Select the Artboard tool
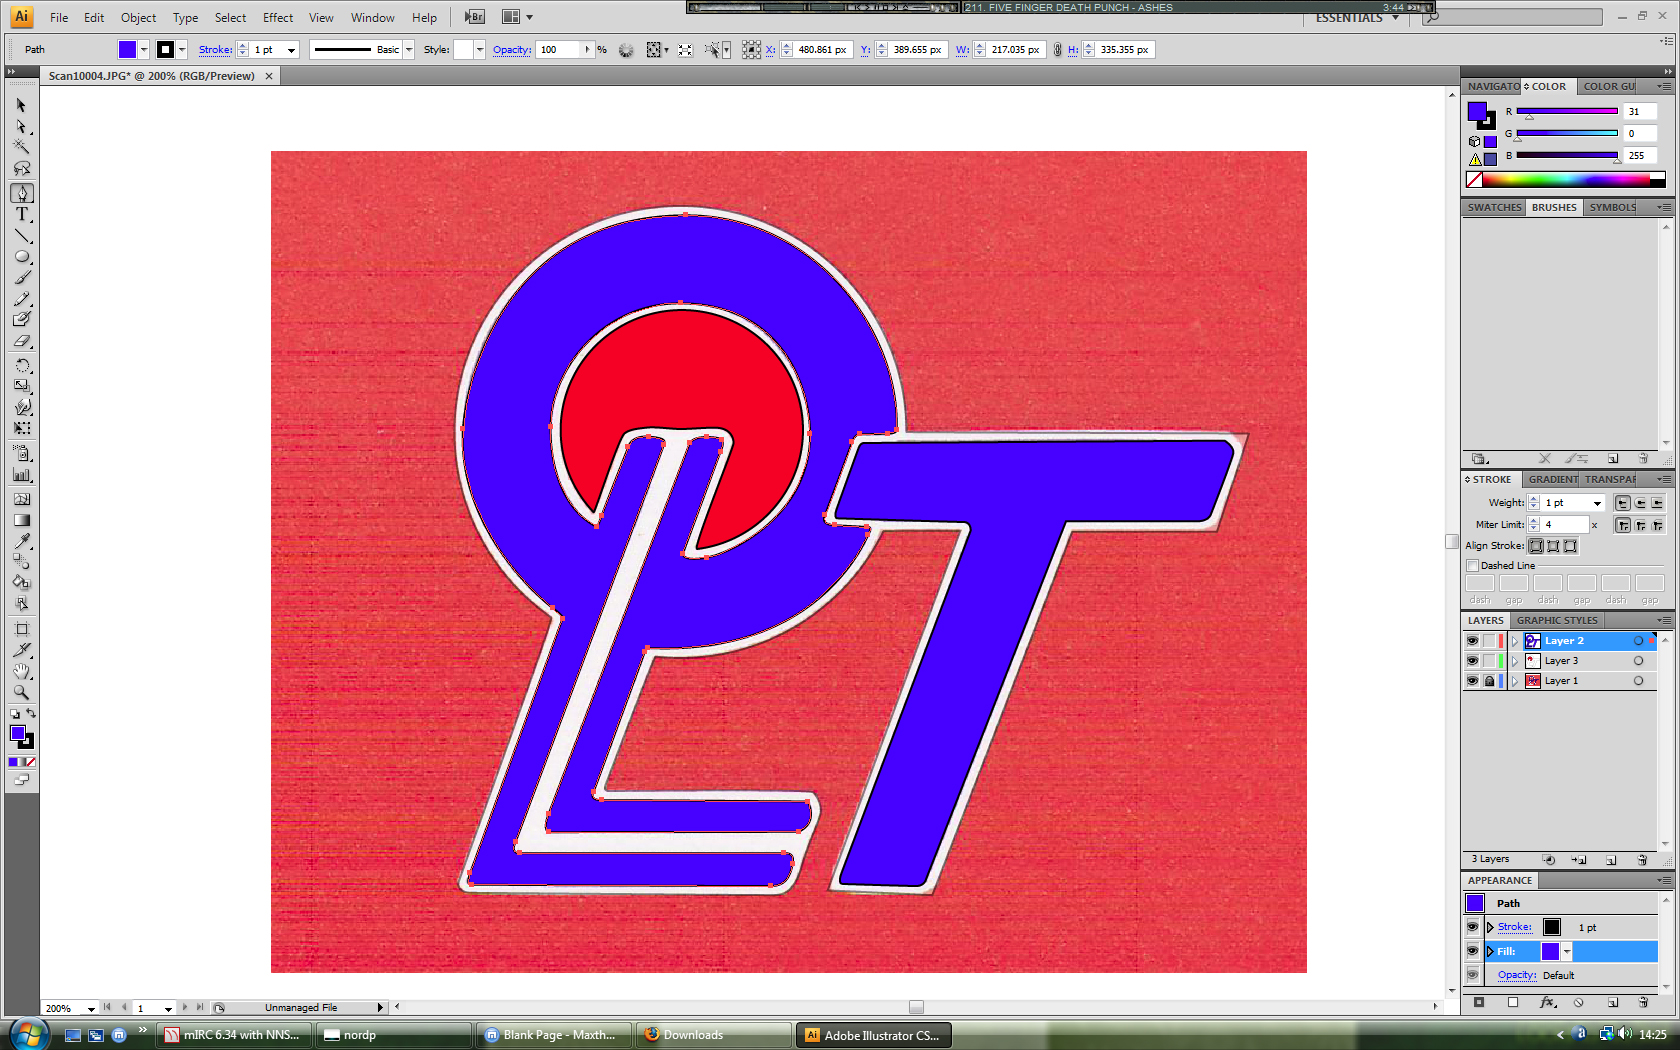Image resolution: width=1680 pixels, height=1050 pixels. (x=21, y=629)
